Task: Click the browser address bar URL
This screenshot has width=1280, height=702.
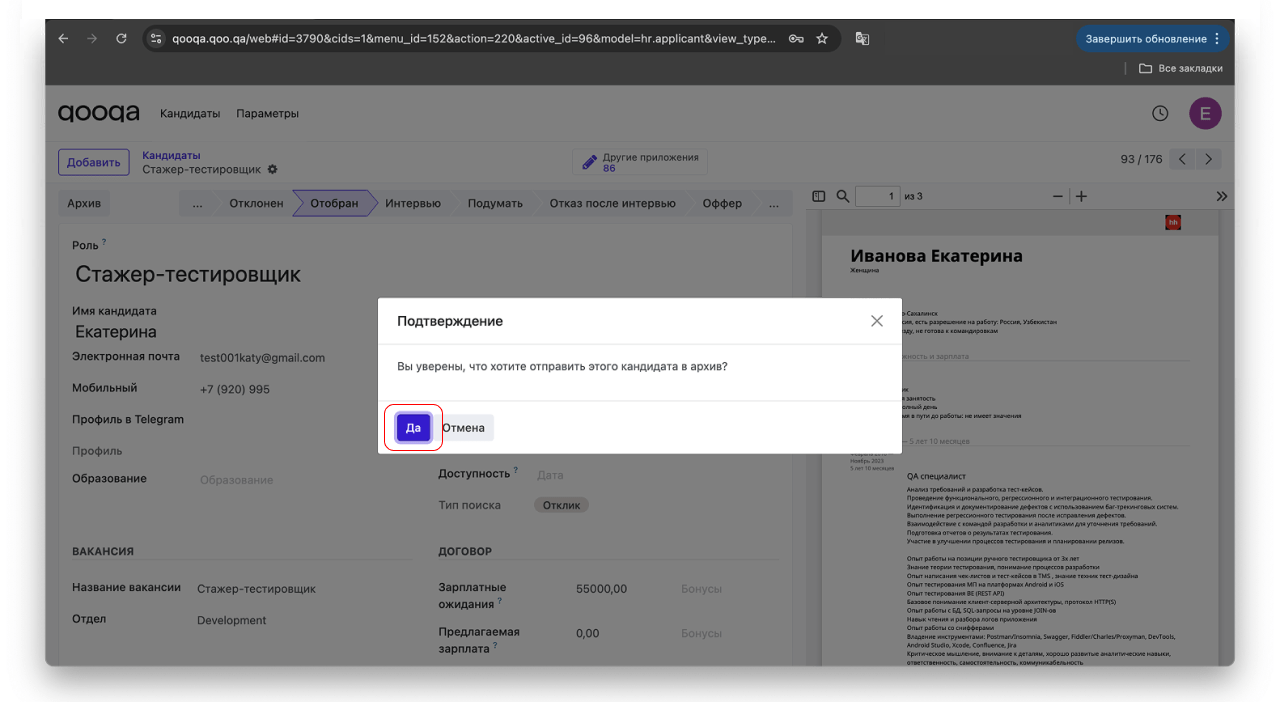Action: (x=473, y=39)
